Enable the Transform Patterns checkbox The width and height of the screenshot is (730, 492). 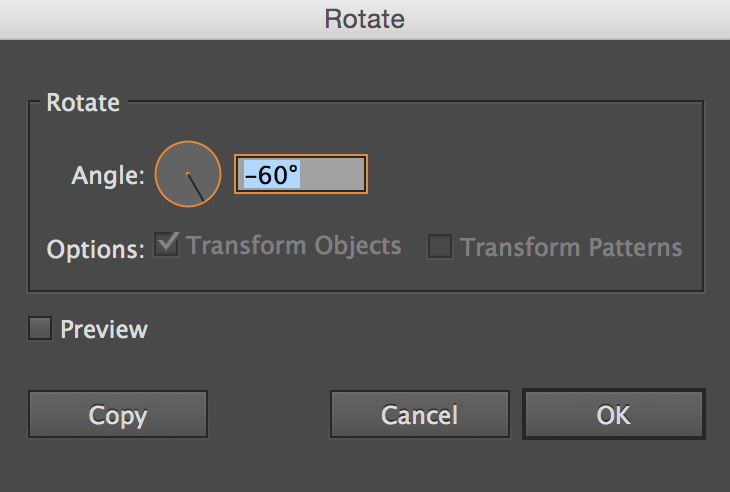pos(440,246)
